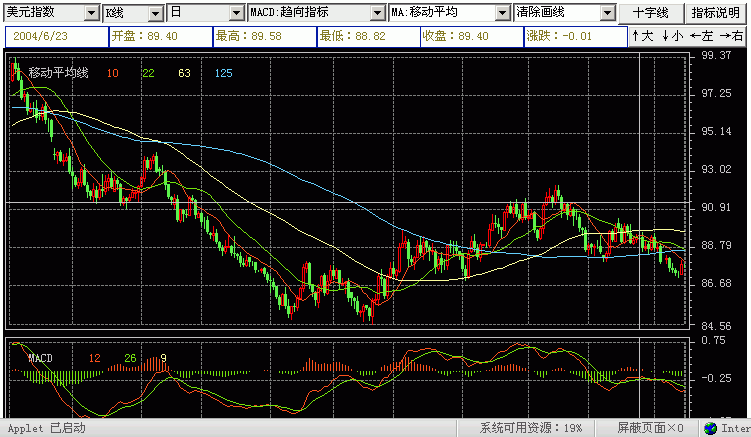Click the 84.56 price axis label
Screen dimensions: 751x437
pos(717,326)
